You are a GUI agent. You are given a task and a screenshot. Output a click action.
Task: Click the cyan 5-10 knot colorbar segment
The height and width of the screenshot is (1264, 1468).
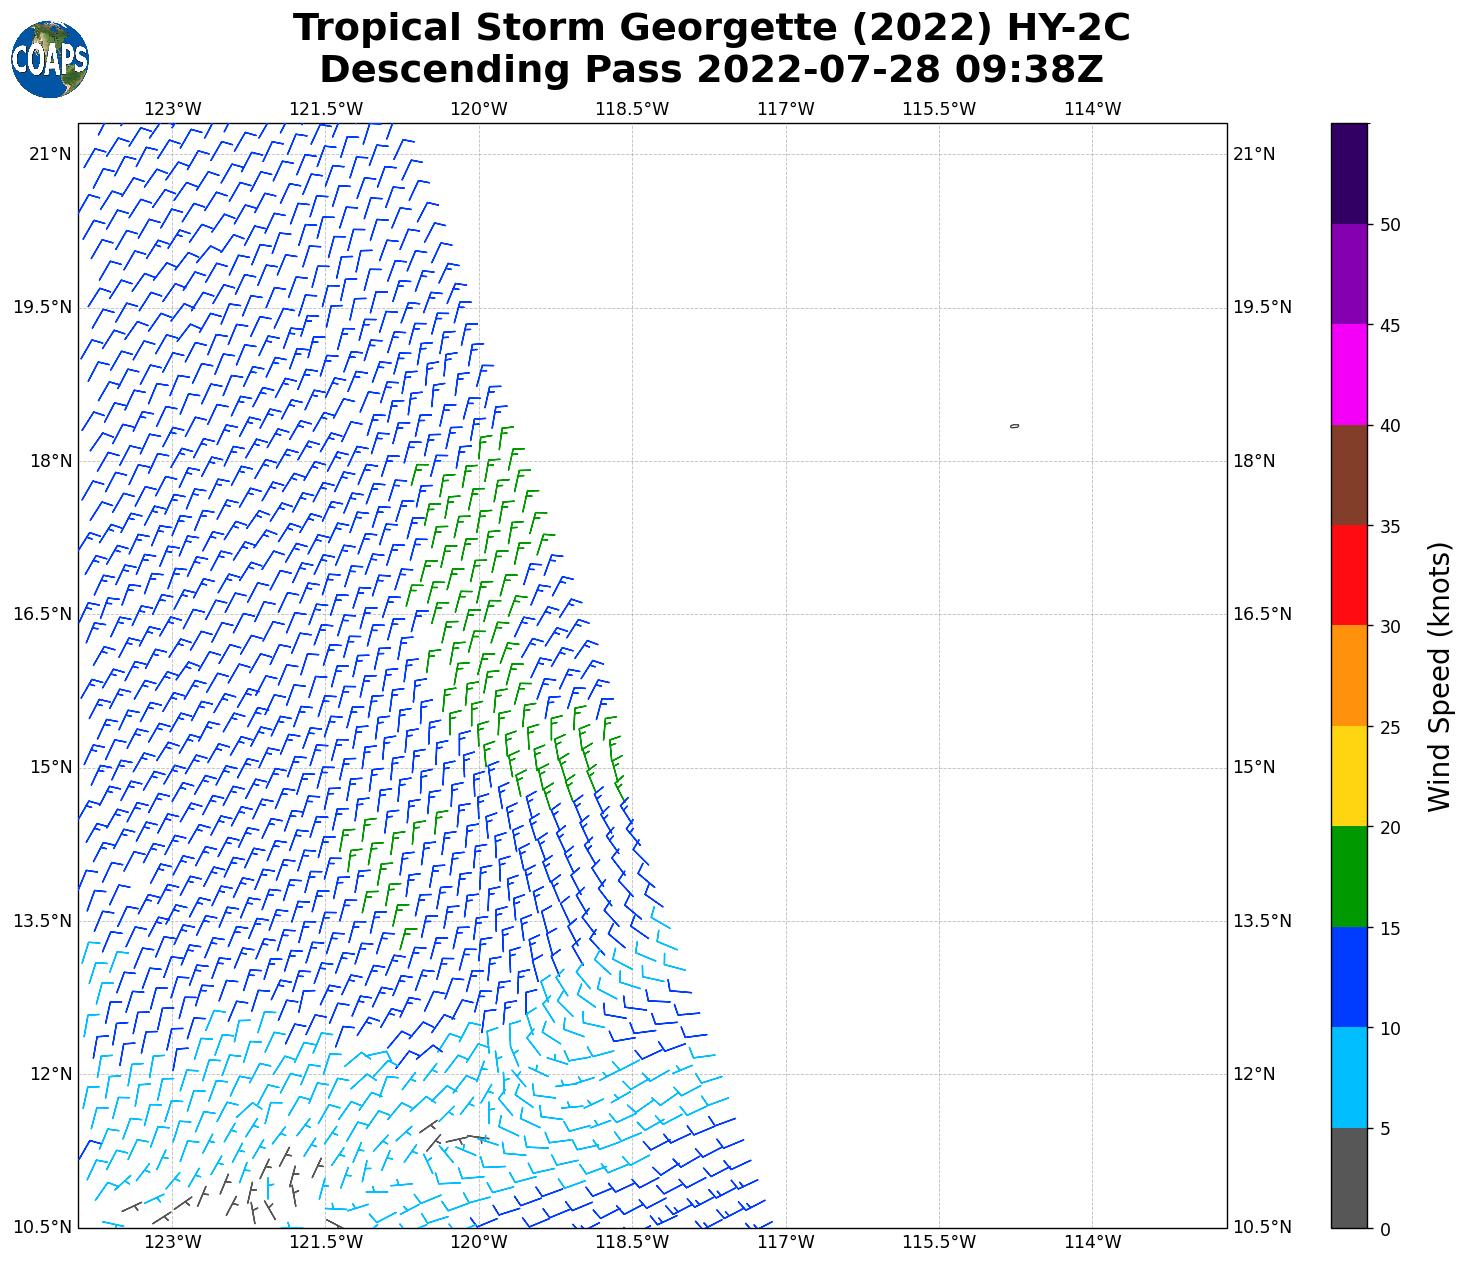coord(1349,1077)
